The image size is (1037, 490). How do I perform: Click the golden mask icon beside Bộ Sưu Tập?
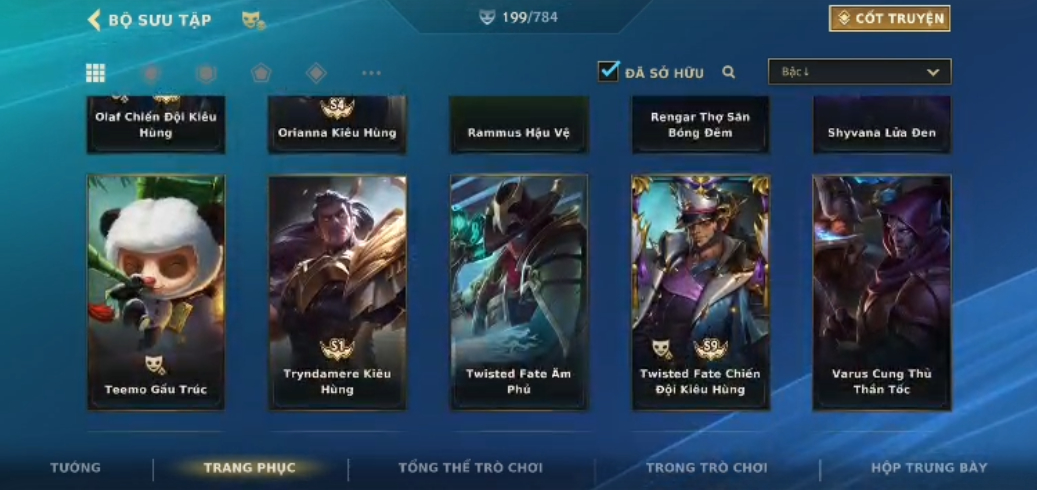click(253, 20)
